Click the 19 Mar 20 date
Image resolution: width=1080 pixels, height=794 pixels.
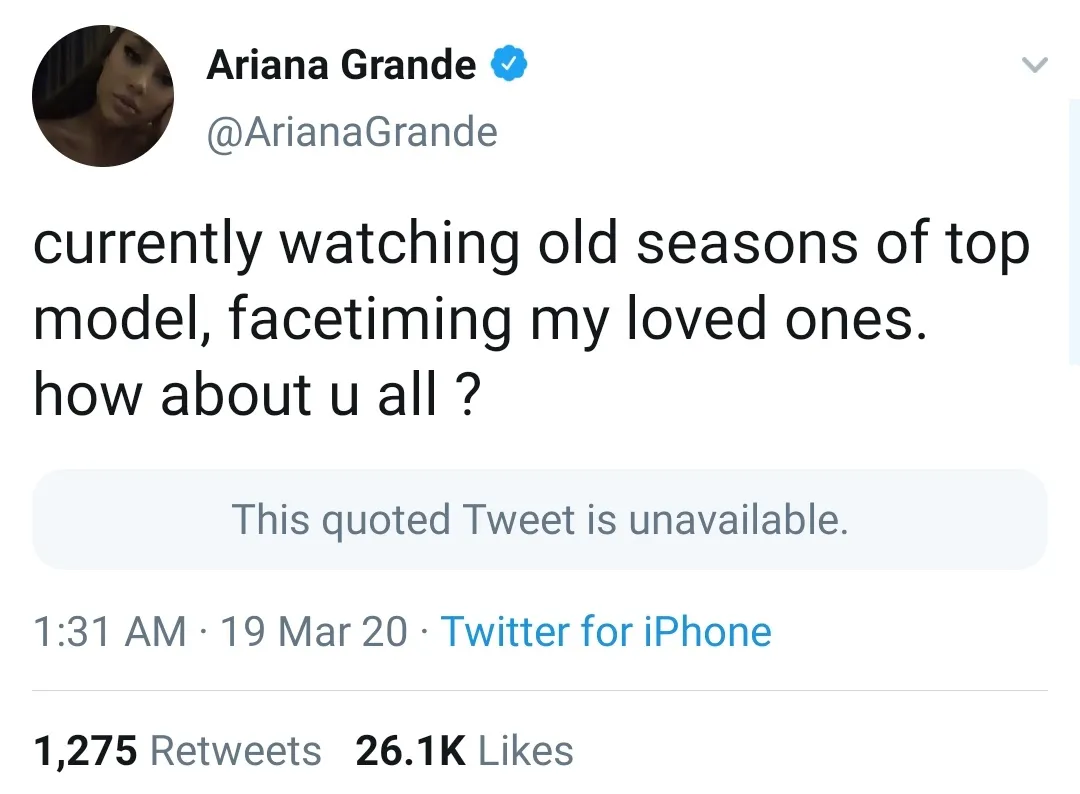point(313,632)
